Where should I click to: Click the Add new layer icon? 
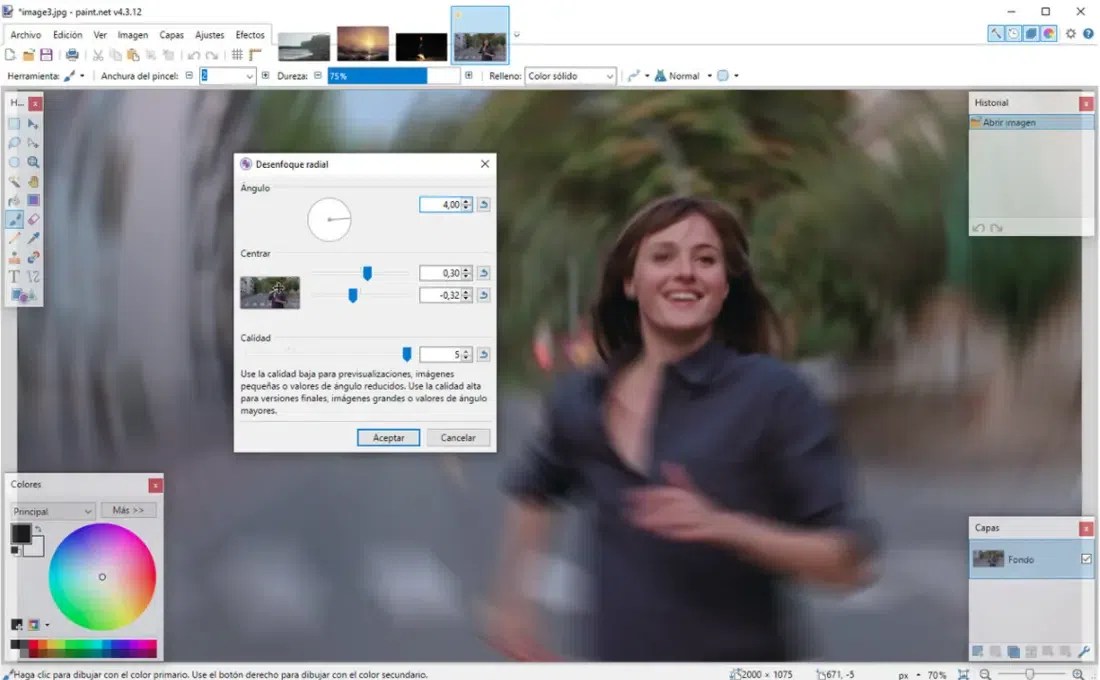click(977, 651)
